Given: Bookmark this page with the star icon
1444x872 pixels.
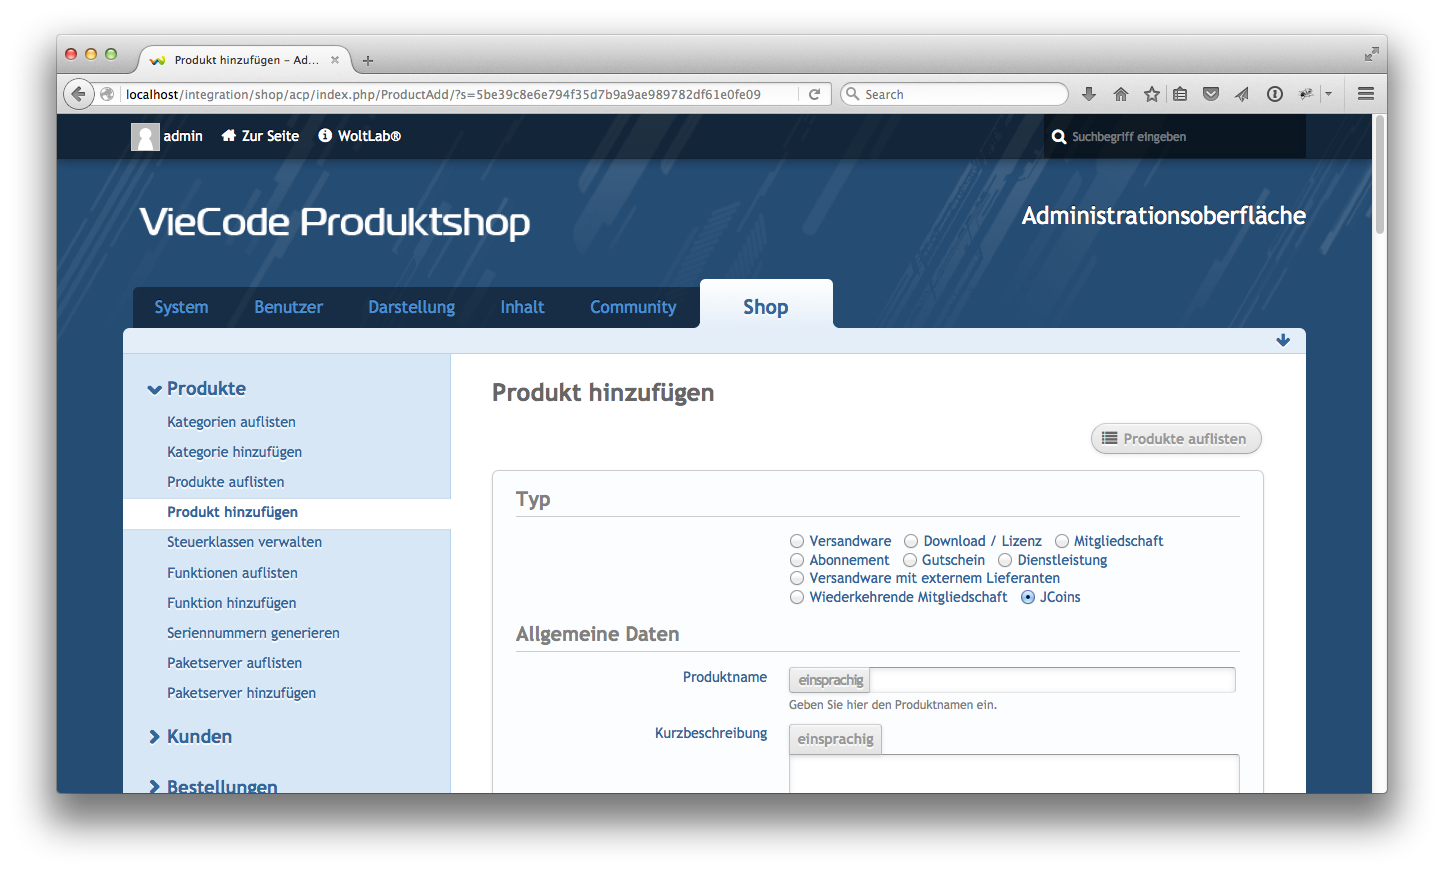Looking at the screenshot, I should [x=1151, y=94].
